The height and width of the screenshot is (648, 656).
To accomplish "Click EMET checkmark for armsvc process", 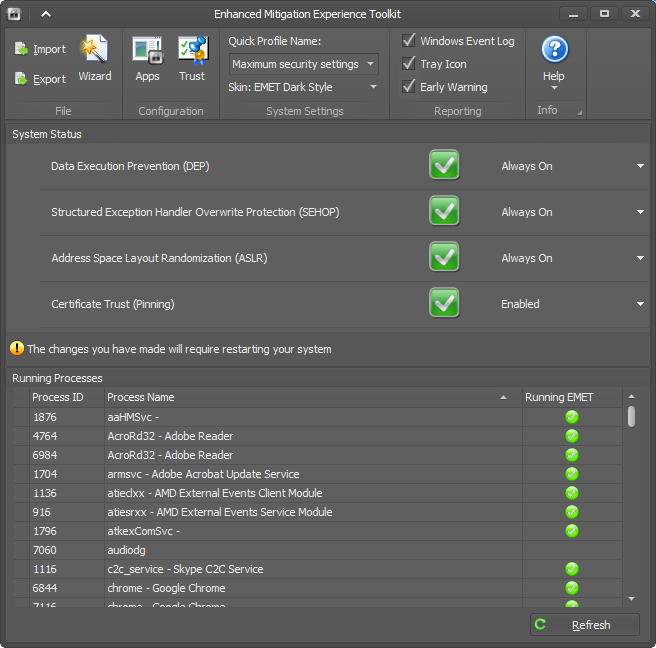I will pyautogui.click(x=571, y=474).
